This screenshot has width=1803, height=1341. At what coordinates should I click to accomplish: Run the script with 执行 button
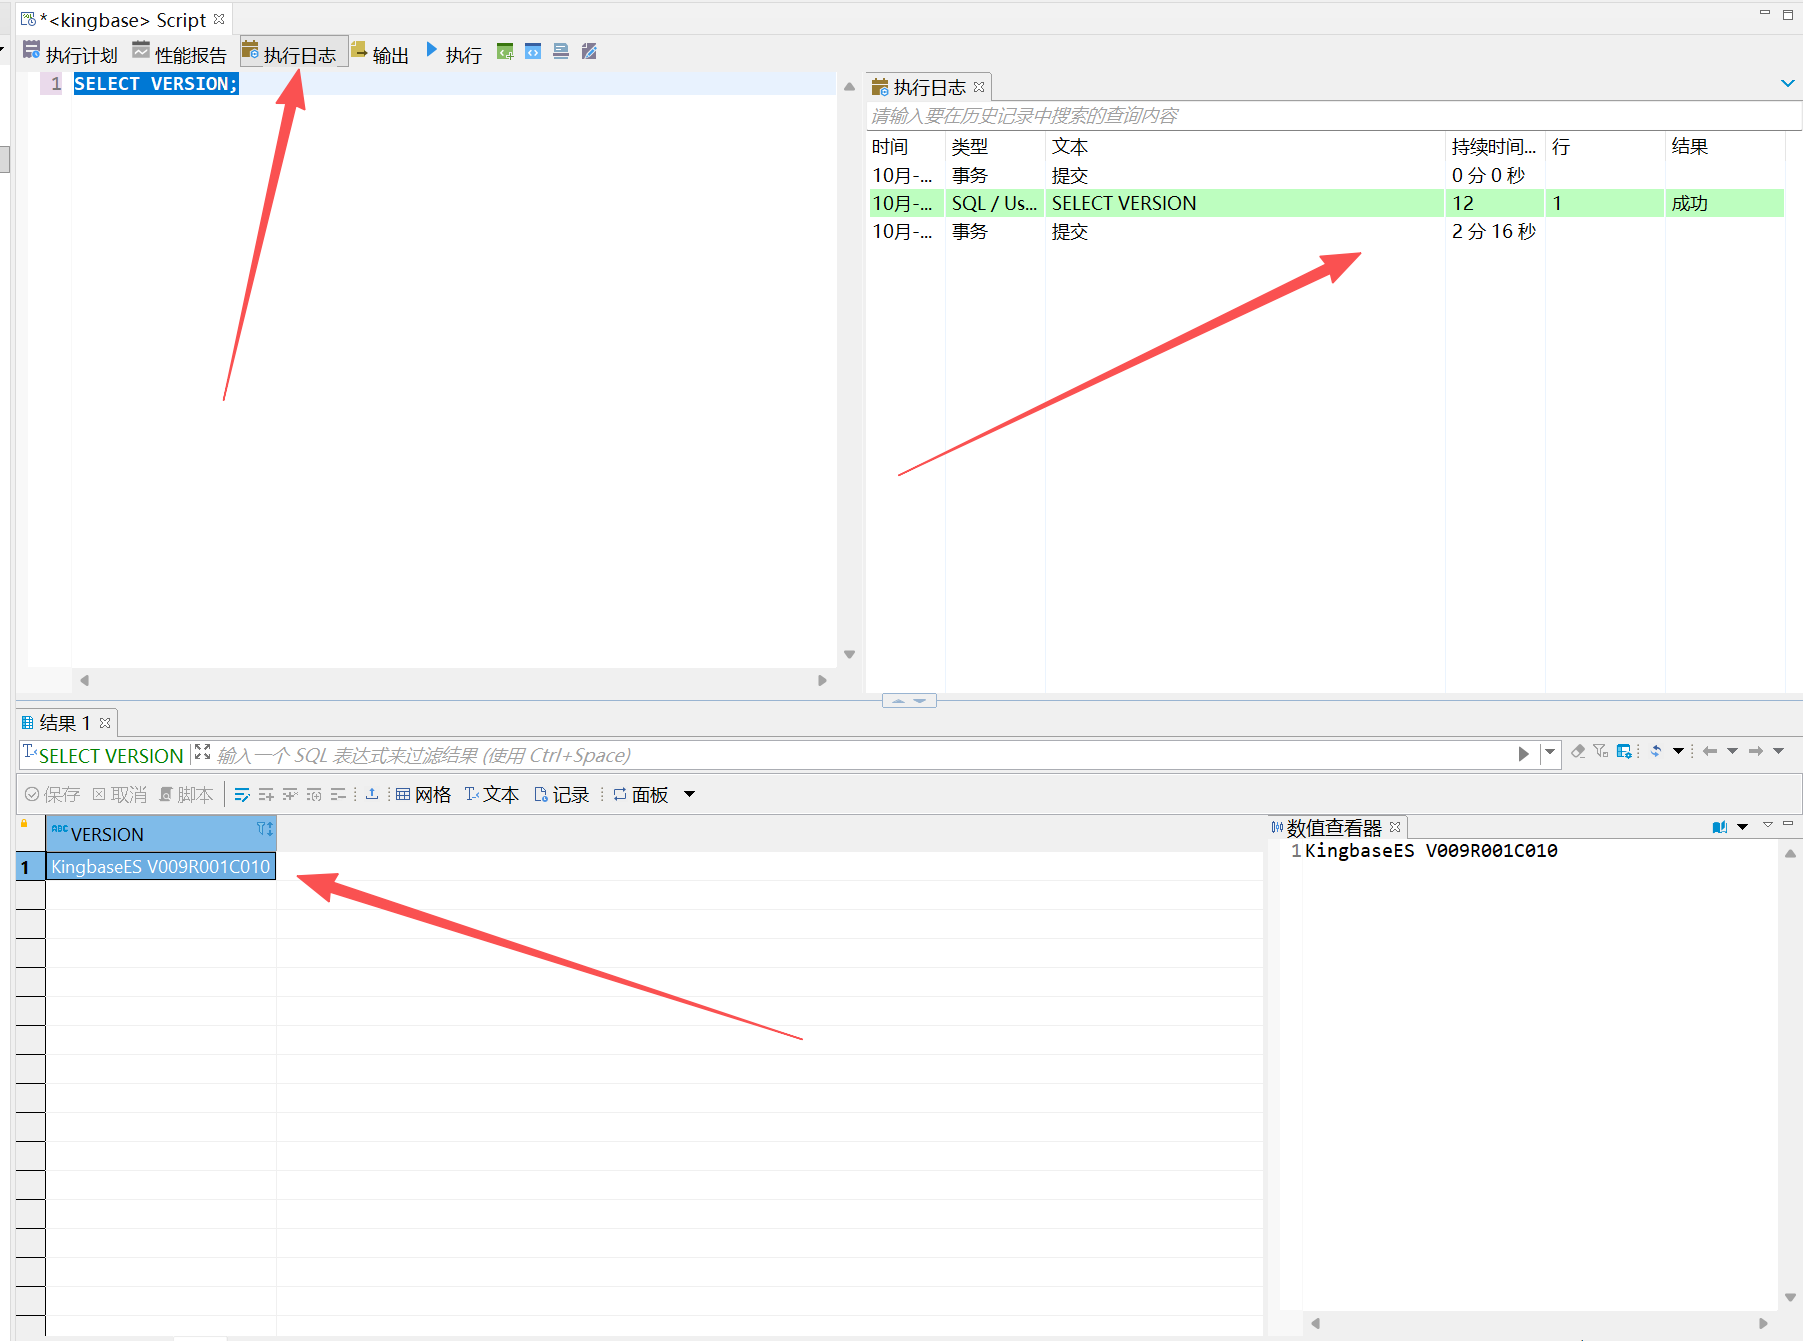point(453,53)
